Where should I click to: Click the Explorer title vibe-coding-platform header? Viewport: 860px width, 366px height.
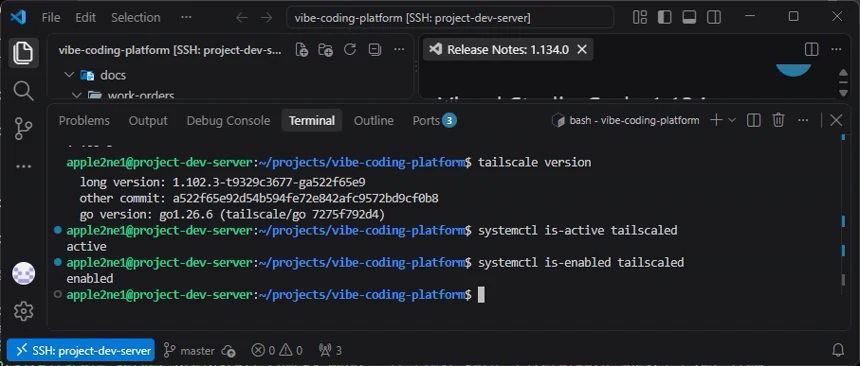(170, 50)
